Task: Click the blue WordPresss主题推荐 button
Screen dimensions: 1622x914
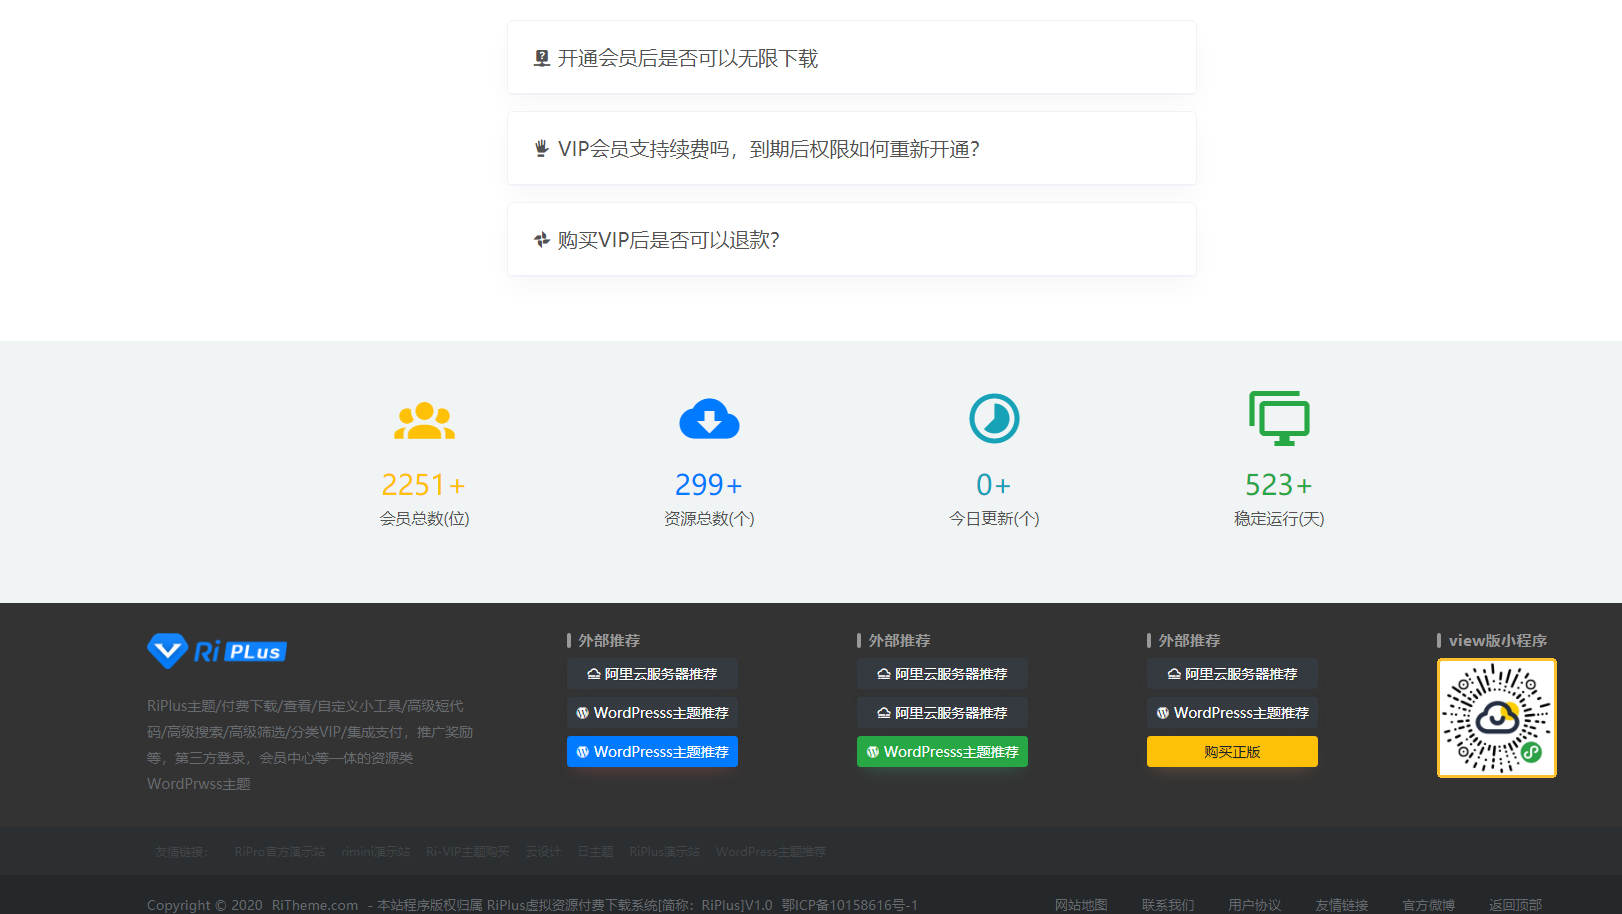Action: click(x=652, y=752)
